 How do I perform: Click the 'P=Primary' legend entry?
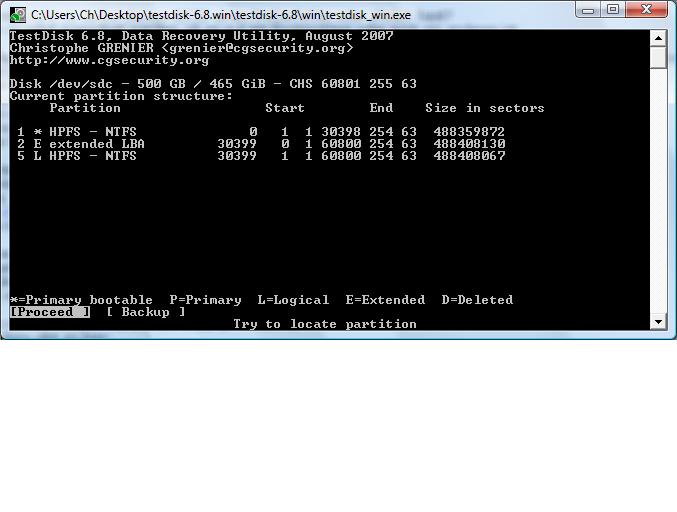(x=206, y=300)
